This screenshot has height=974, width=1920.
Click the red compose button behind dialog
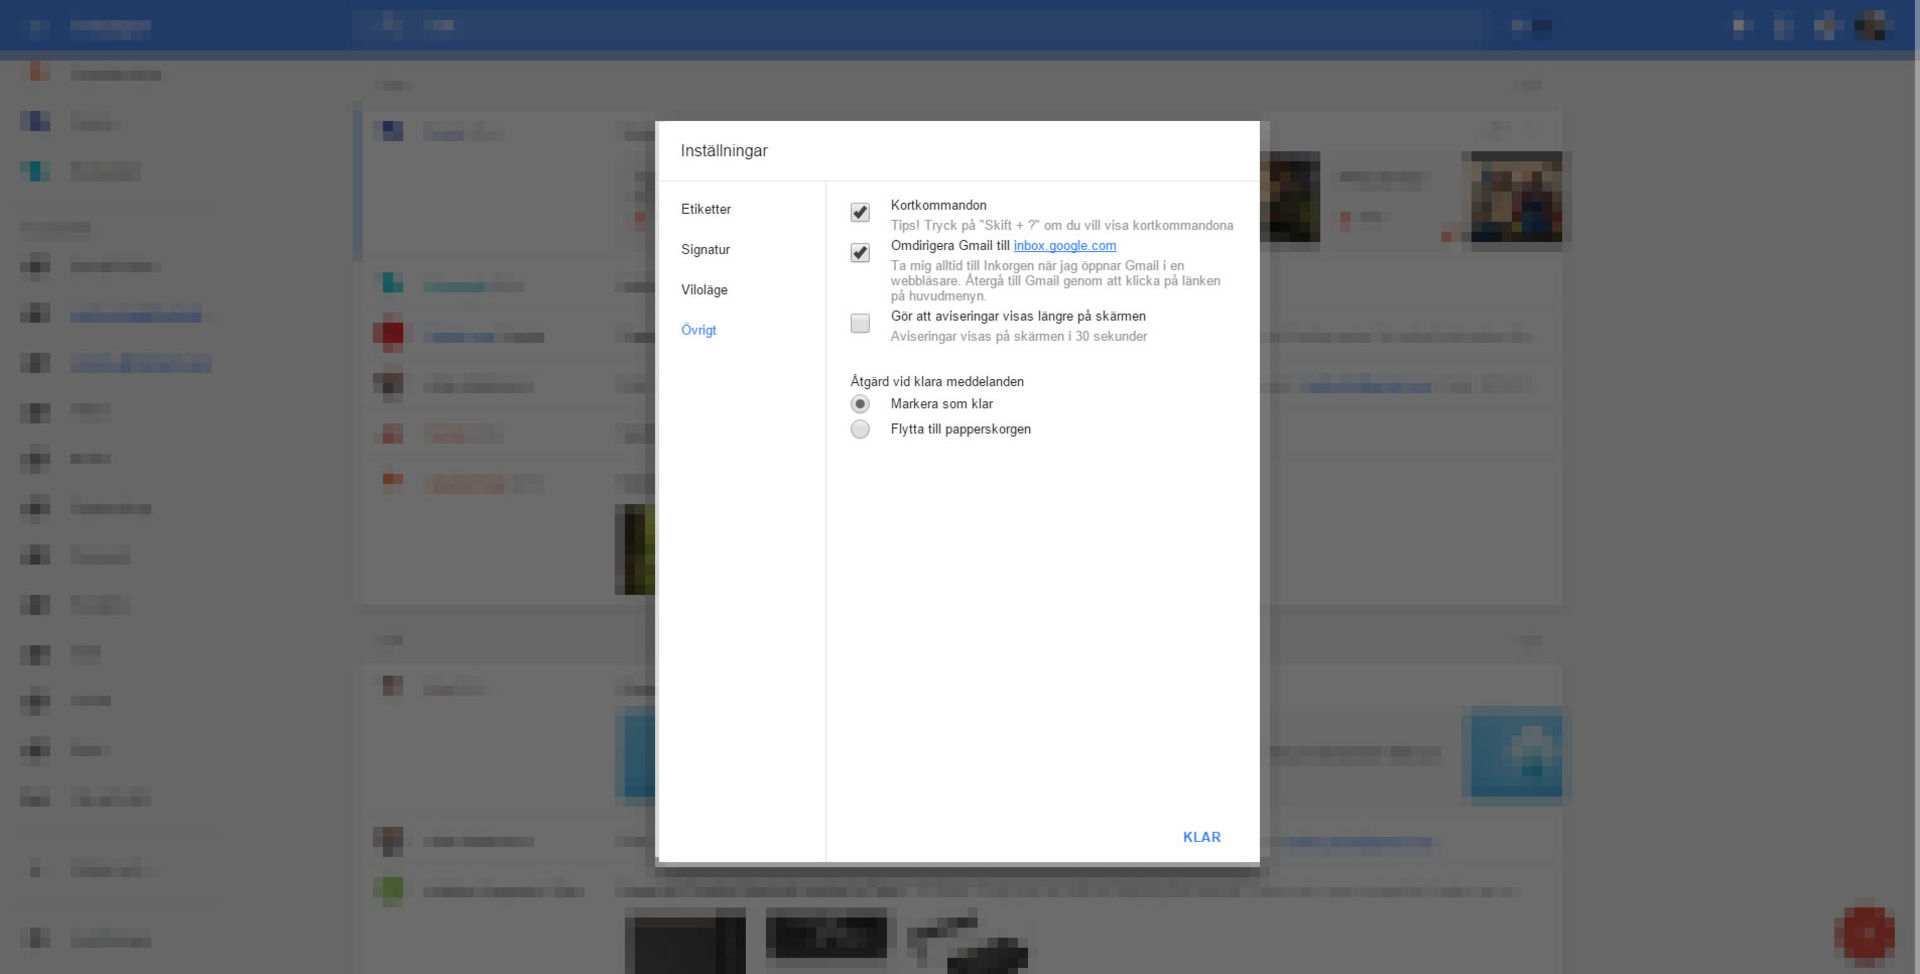(1864, 935)
